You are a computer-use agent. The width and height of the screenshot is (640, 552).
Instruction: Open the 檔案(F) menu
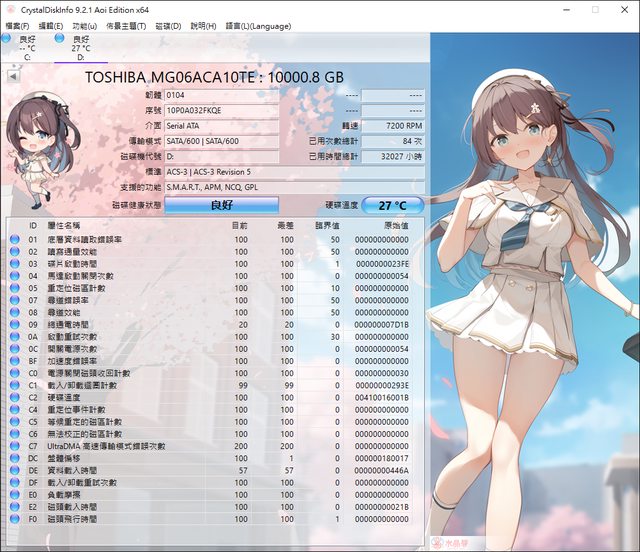point(17,25)
